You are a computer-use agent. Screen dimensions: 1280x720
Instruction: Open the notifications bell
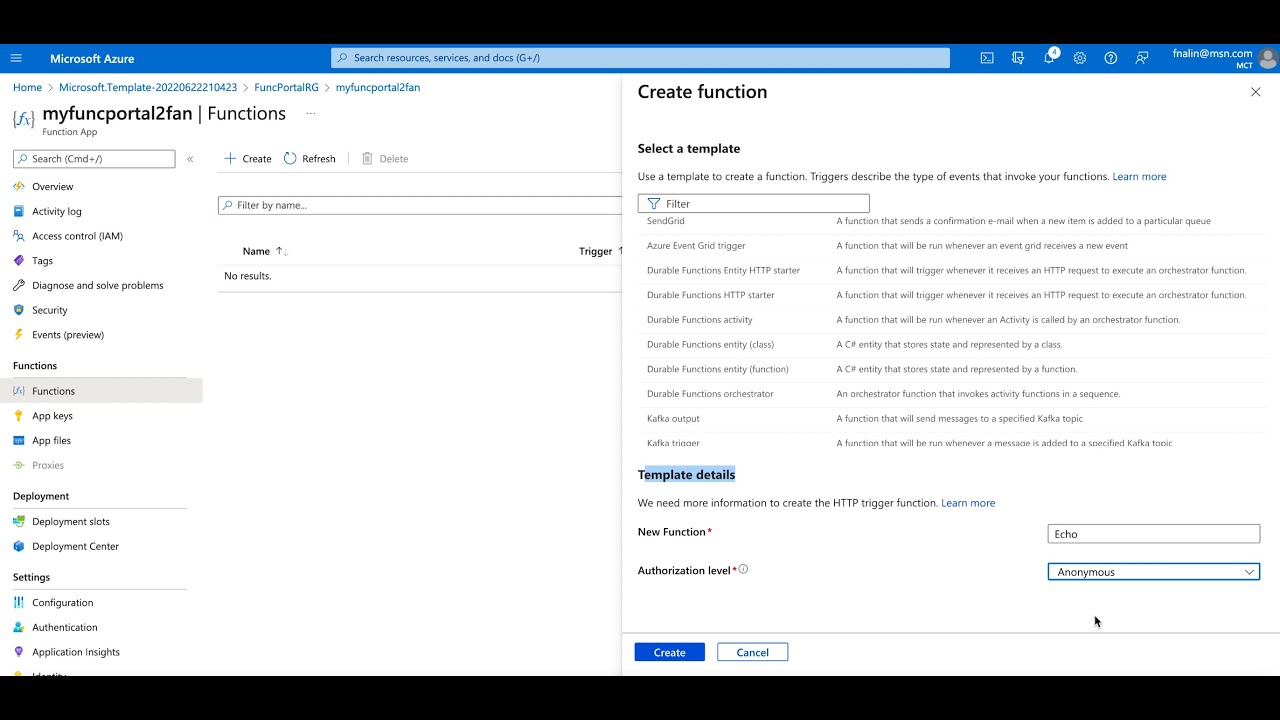[1049, 58]
